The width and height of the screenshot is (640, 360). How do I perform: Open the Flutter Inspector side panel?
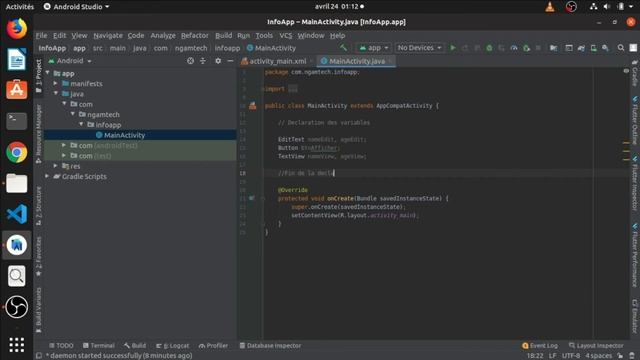635,182
